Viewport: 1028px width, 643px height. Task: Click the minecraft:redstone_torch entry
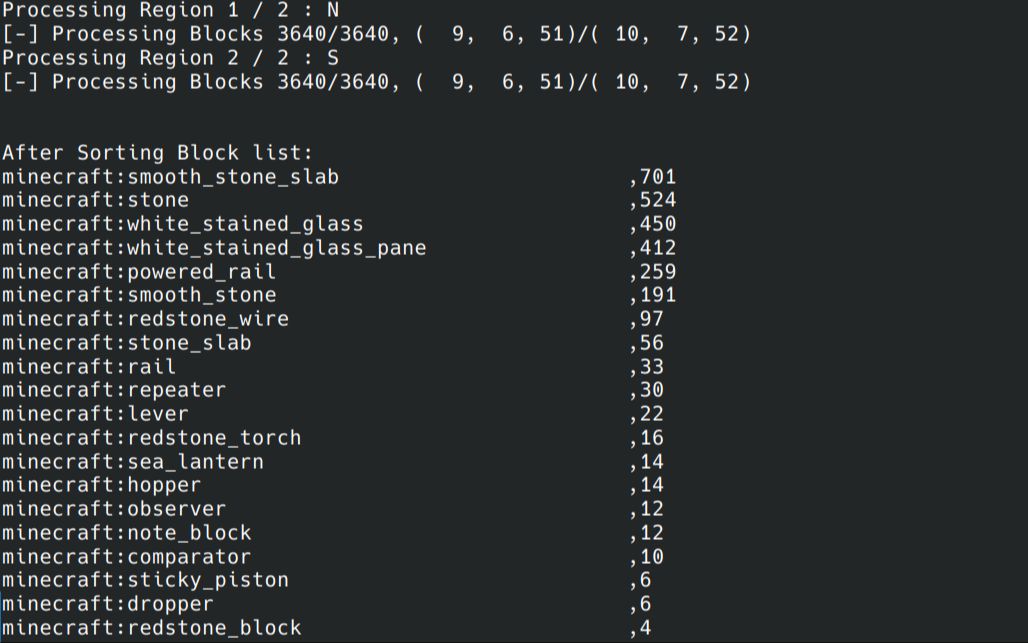click(151, 438)
